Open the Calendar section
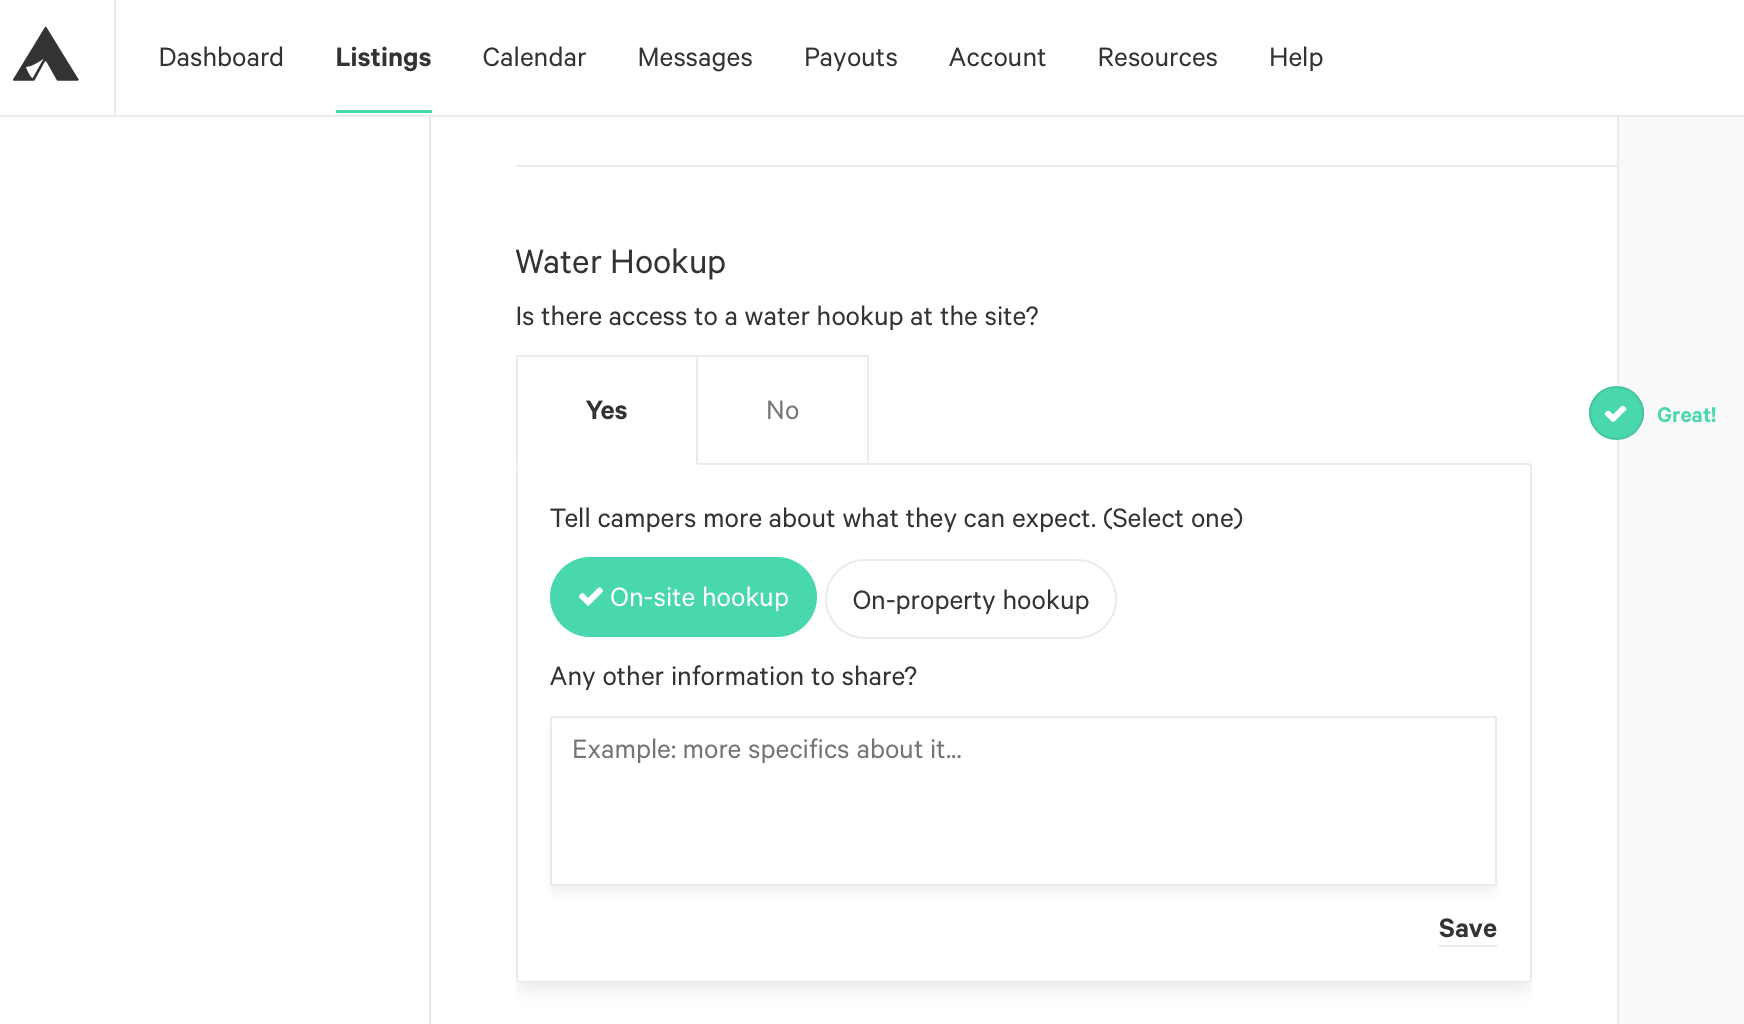The image size is (1744, 1024). 534,57
